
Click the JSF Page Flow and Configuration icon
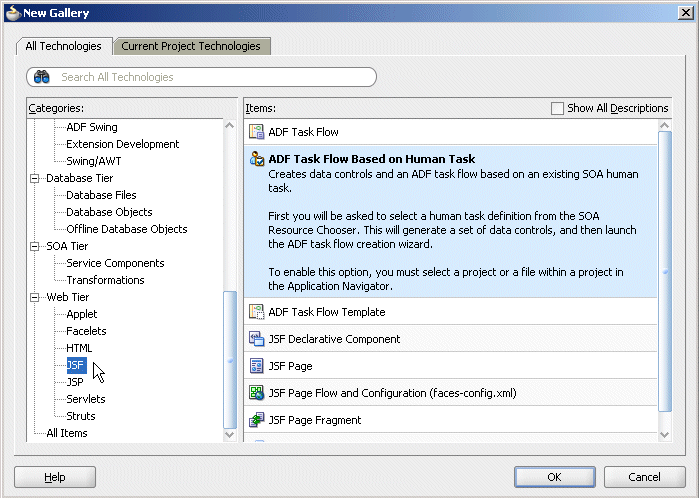coord(256,393)
